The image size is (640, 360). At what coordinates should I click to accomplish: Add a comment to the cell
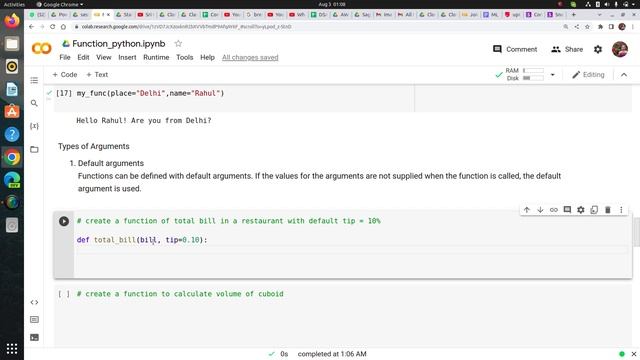click(567, 210)
